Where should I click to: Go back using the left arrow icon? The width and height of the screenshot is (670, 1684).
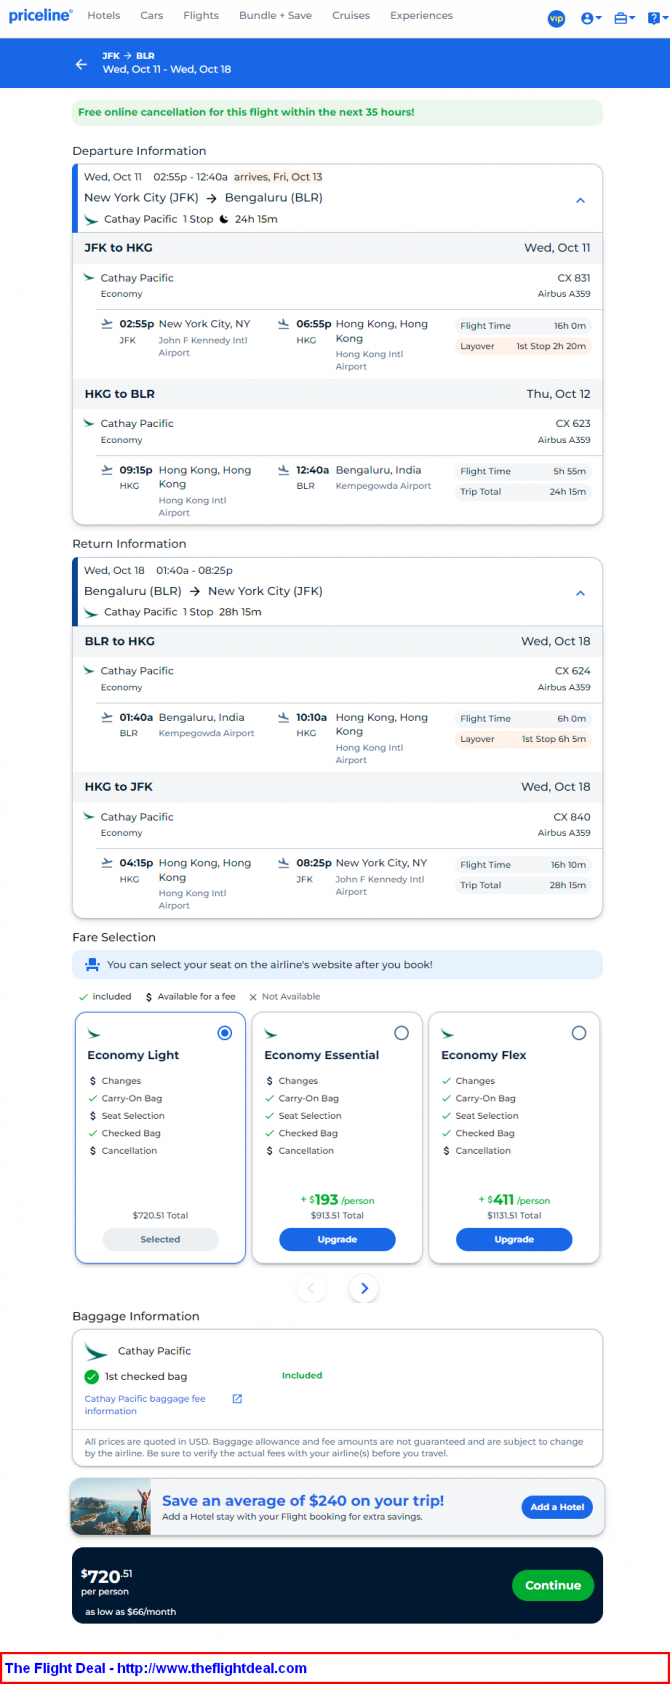81,64
